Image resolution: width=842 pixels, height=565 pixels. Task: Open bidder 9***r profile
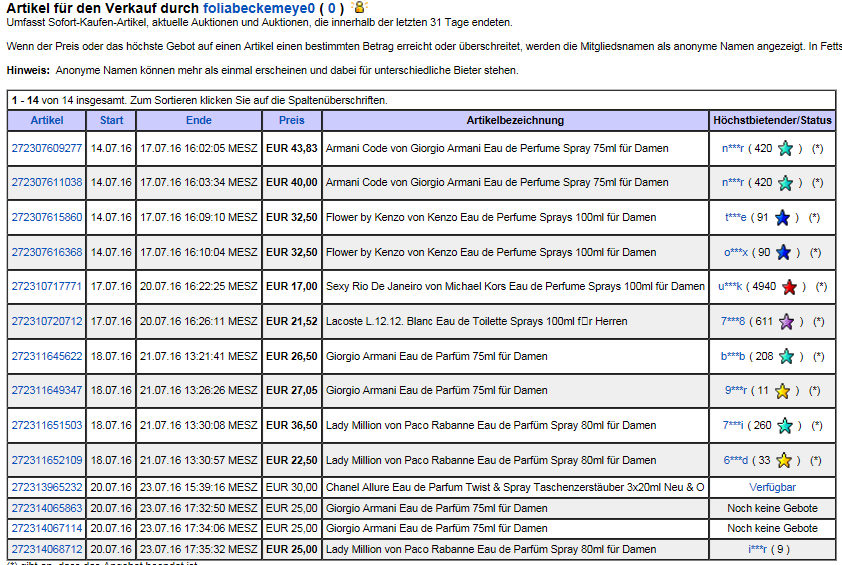pos(736,390)
